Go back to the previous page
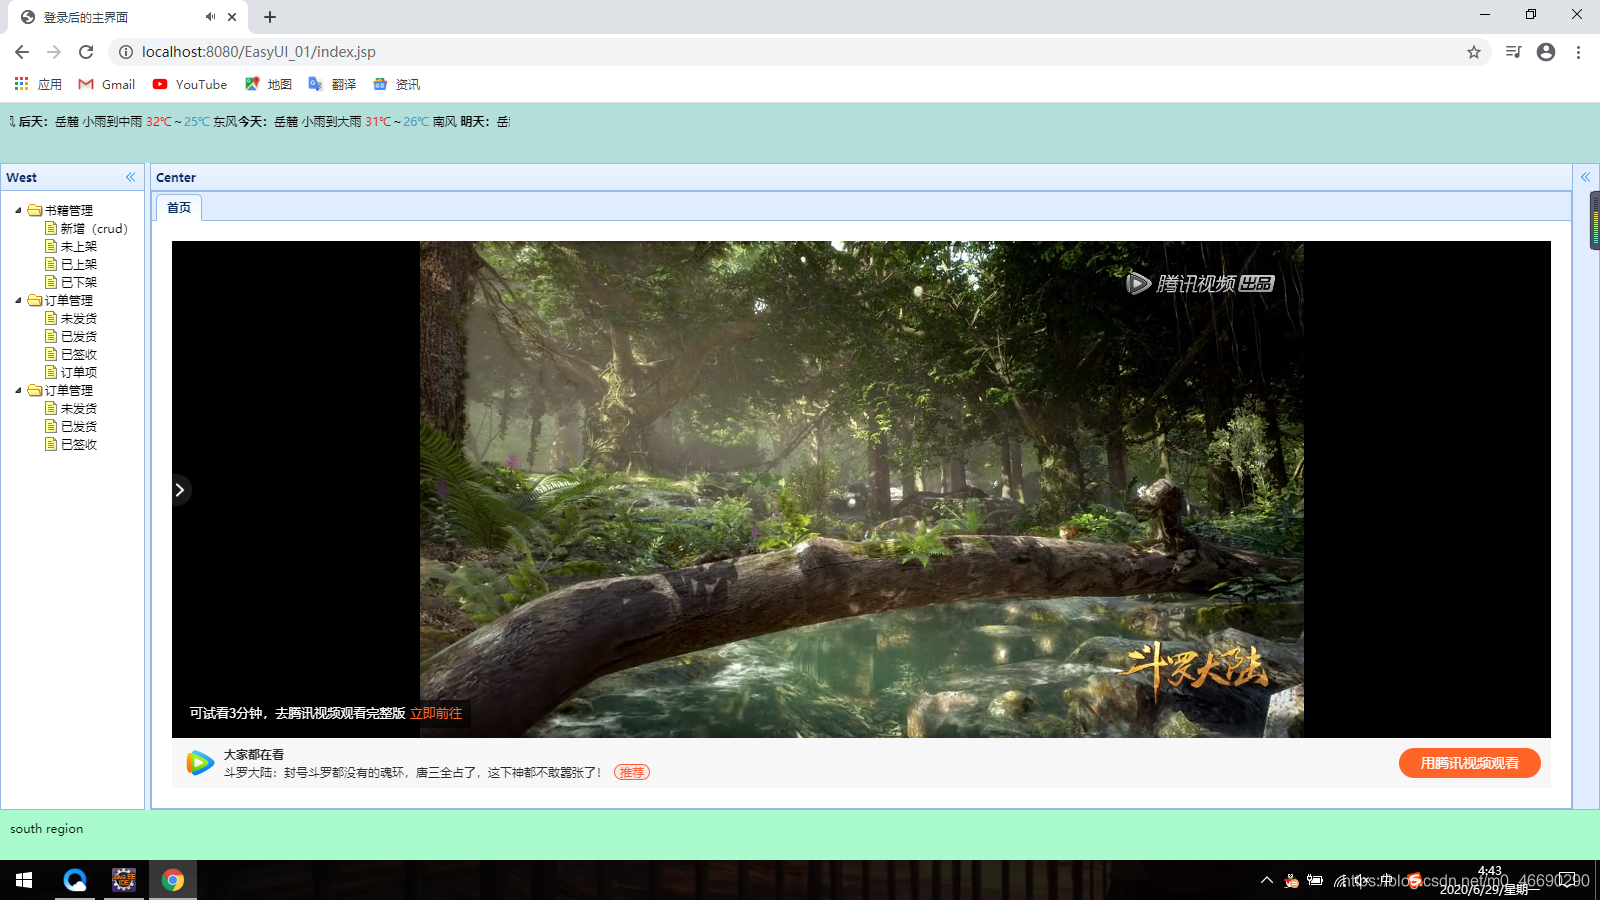The height and width of the screenshot is (900, 1600). click(x=22, y=52)
